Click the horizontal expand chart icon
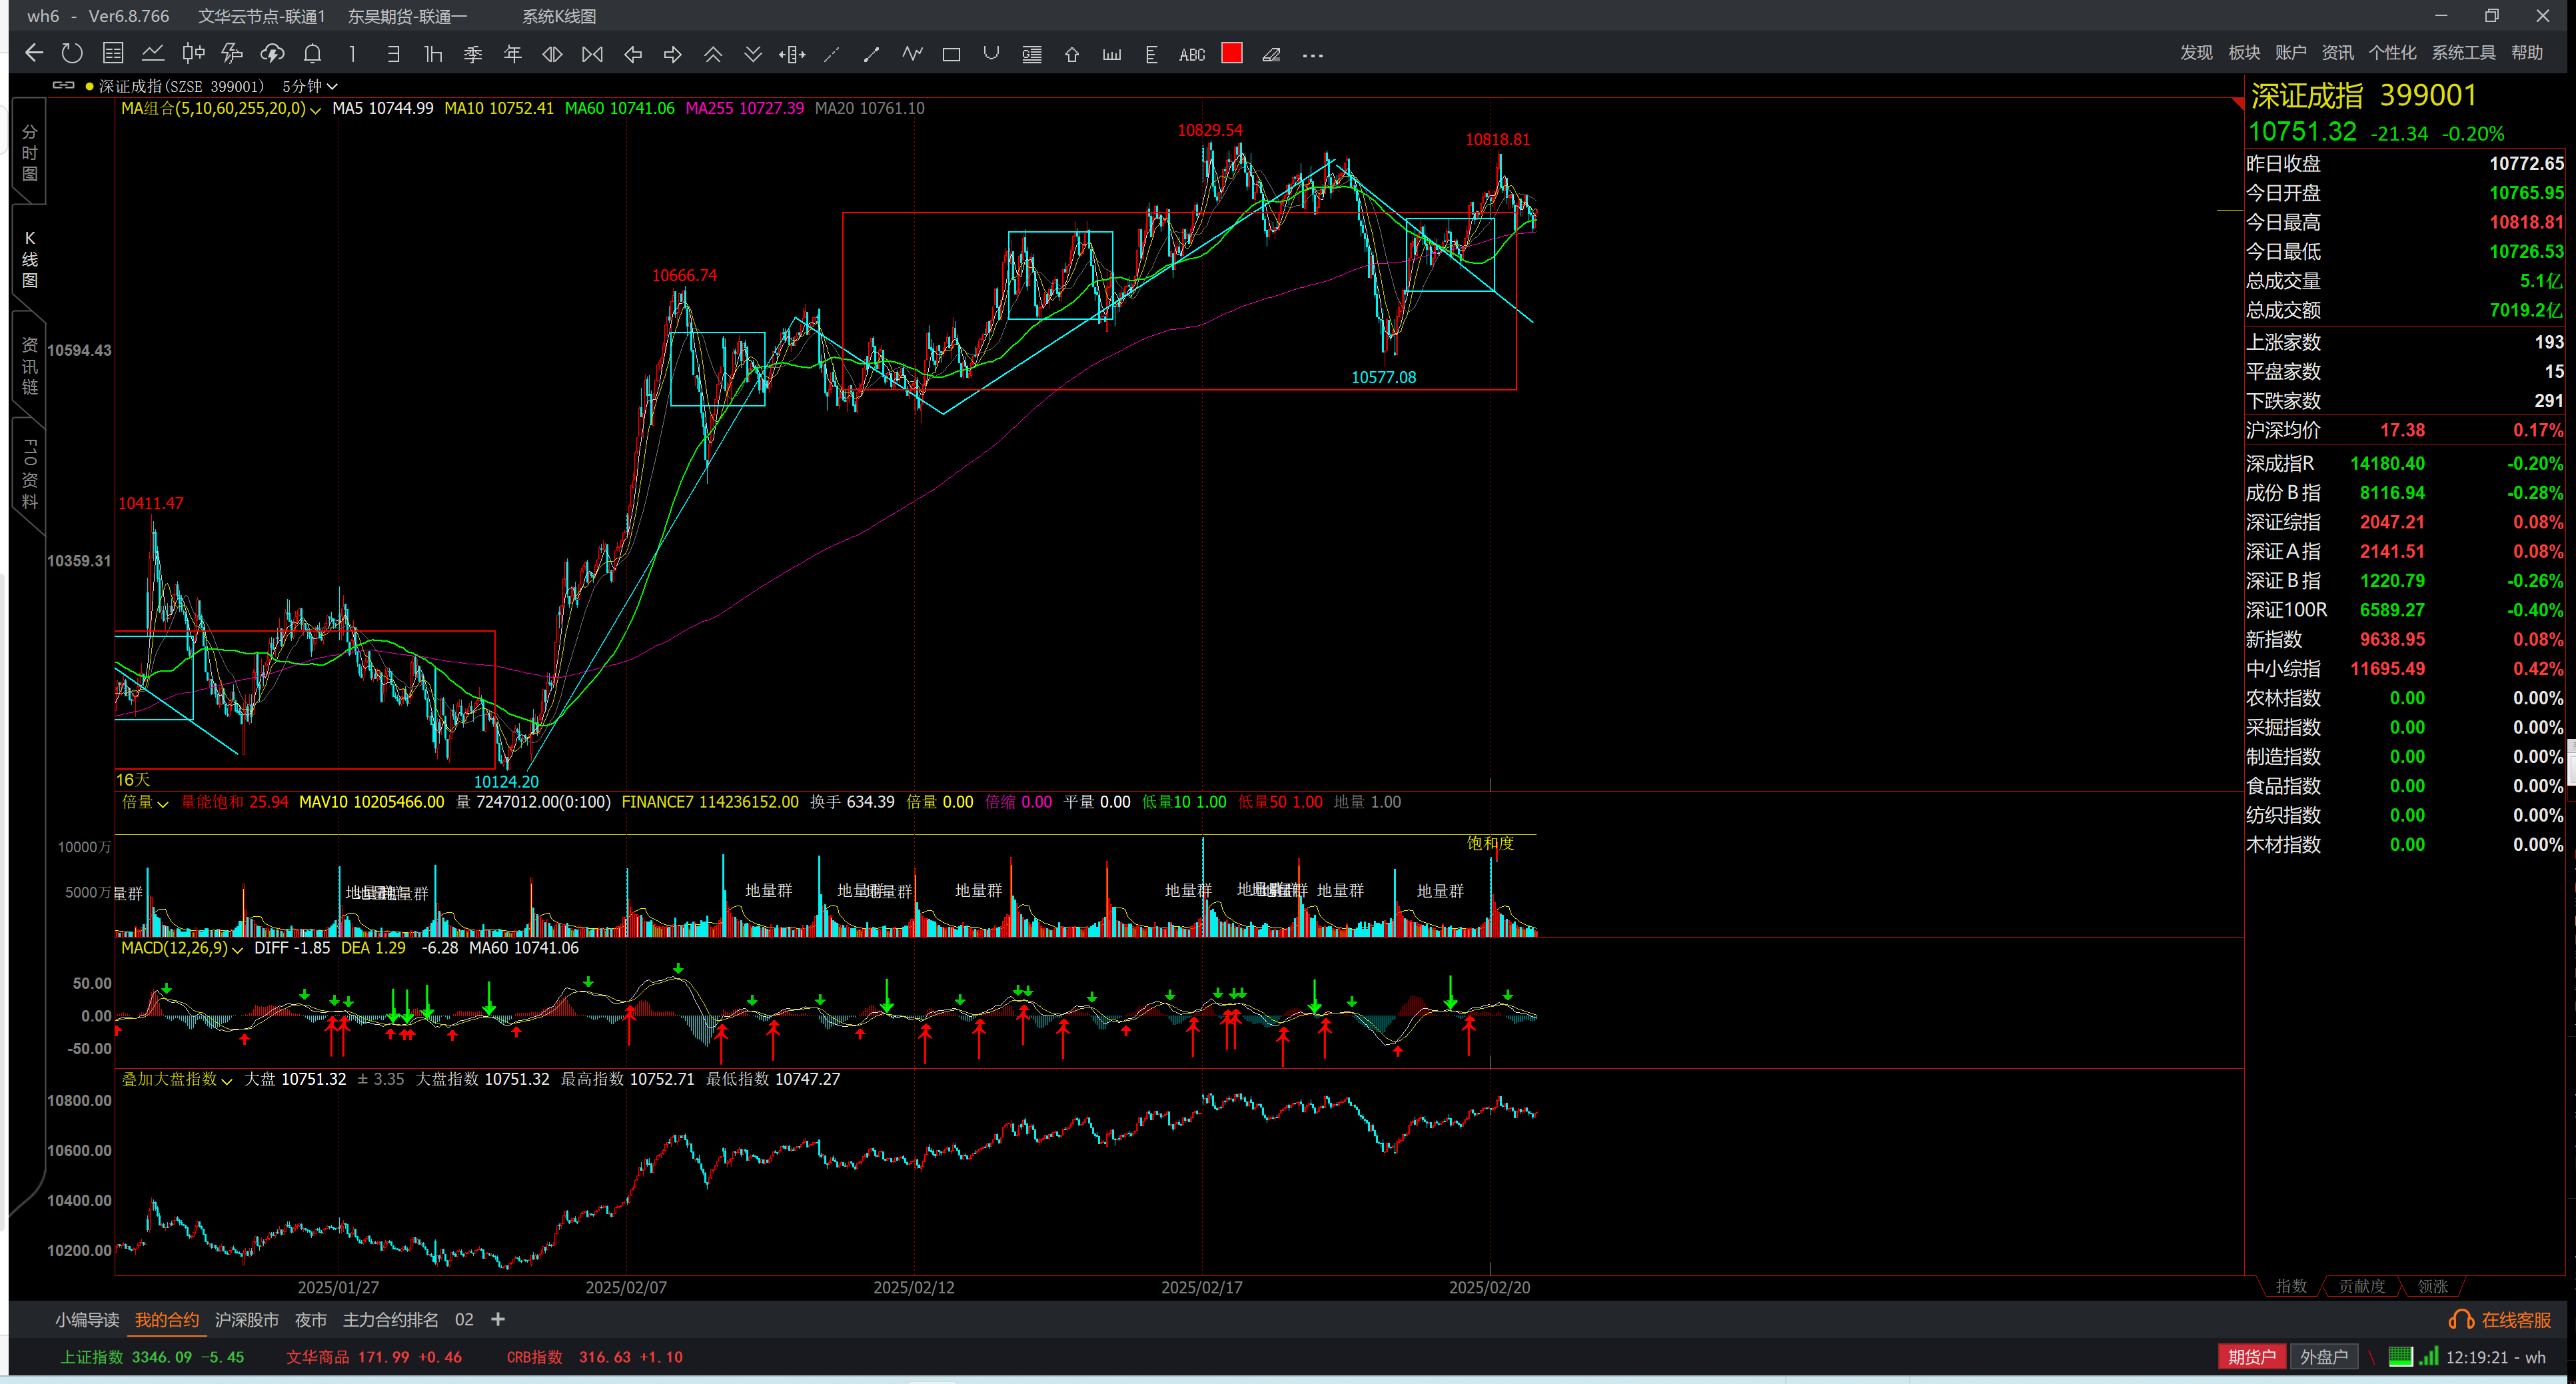Image resolution: width=2576 pixels, height=1384 pixels. click(x=552, y=54)
